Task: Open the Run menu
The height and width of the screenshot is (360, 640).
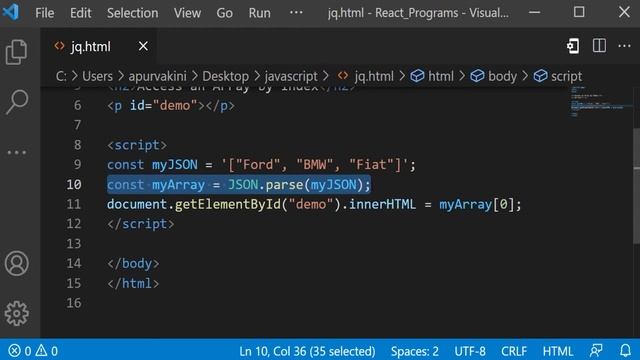Action: 260,13
